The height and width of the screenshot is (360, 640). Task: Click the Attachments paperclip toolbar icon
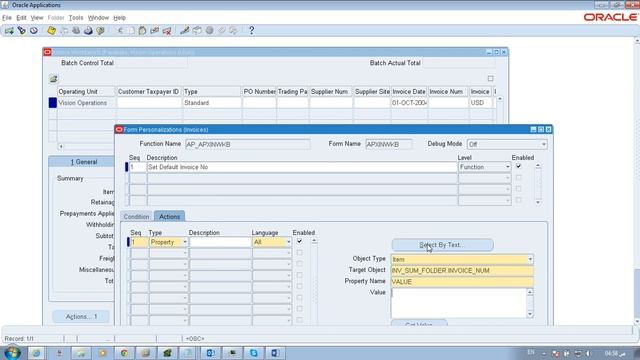[x=222, y=31]
